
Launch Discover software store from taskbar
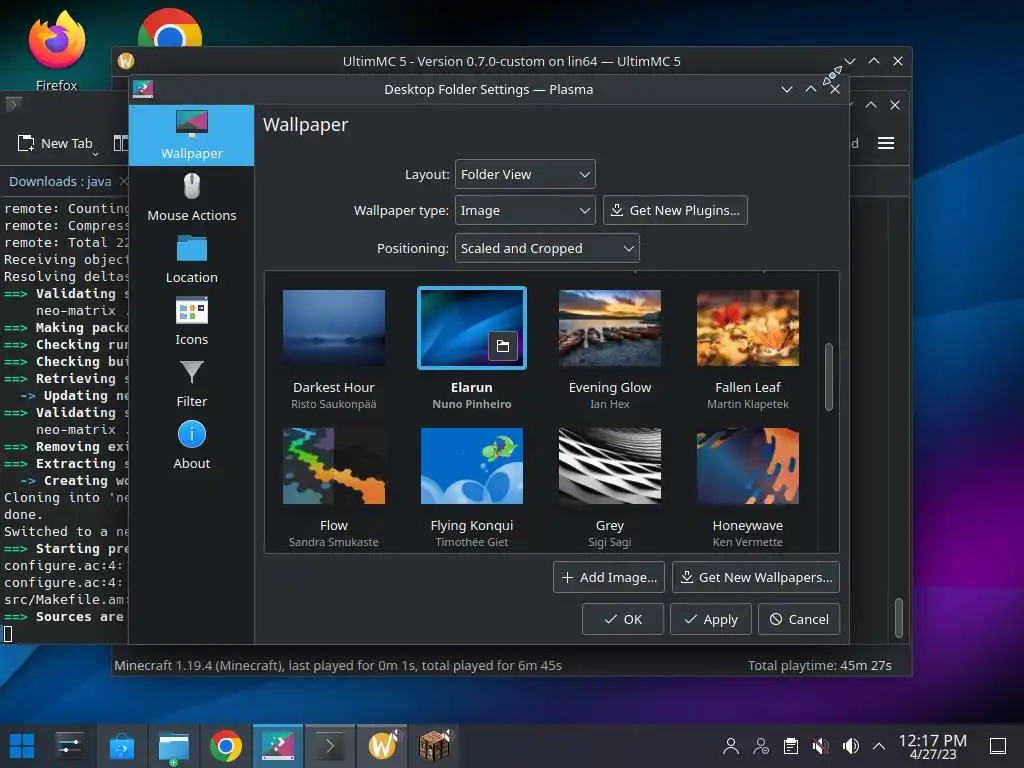tap(121, 746)
